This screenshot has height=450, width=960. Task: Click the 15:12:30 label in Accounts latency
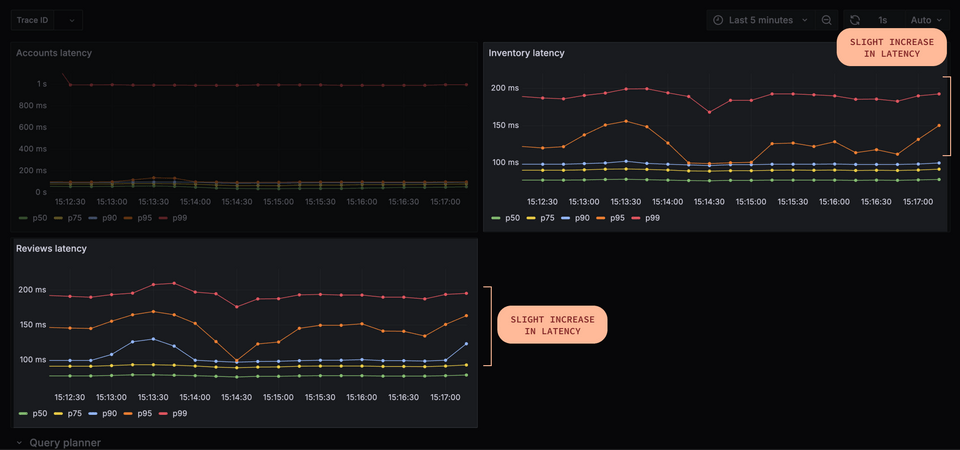(70, 201)
